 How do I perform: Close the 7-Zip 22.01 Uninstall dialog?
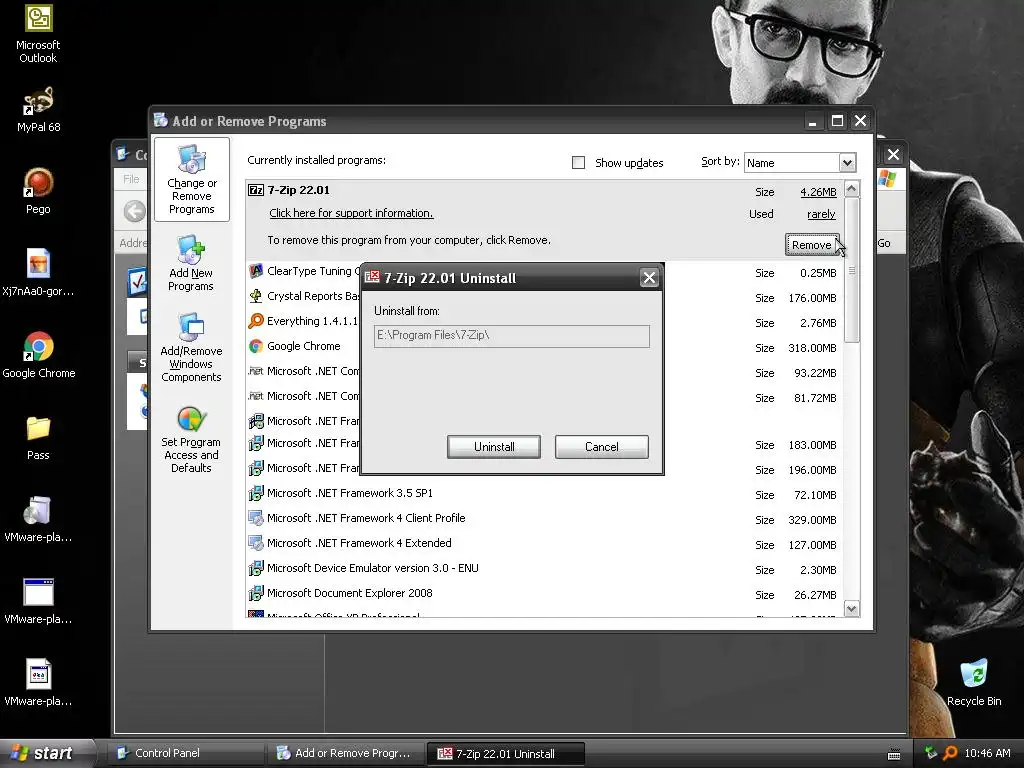point(649,278)
